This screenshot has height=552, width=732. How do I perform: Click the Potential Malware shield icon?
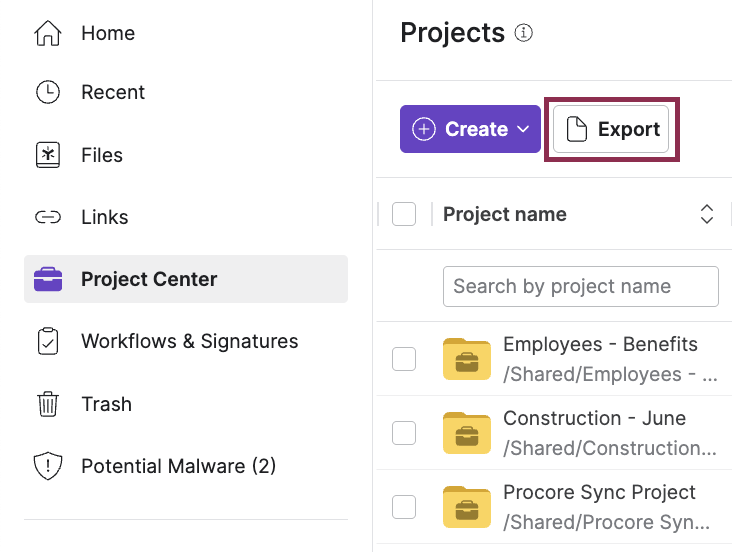[x=48, y=466]
